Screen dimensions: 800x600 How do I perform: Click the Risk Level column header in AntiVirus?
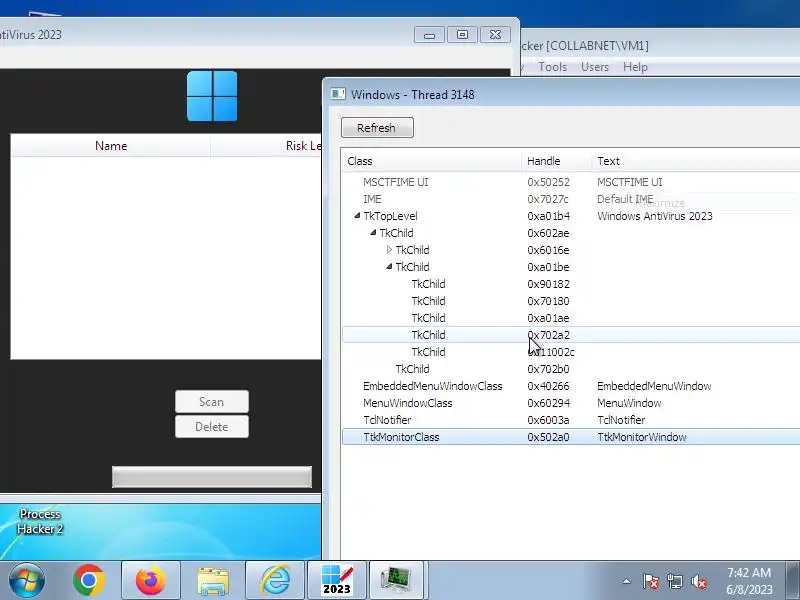tap(266, 146)
